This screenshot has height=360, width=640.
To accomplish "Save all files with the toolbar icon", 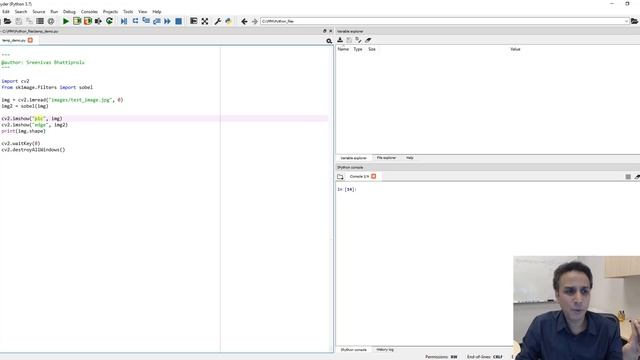I will 29,21.
